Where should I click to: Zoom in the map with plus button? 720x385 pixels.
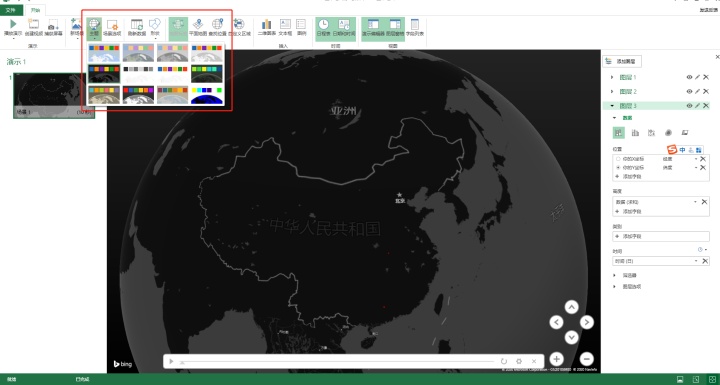[x=556, y=359]
